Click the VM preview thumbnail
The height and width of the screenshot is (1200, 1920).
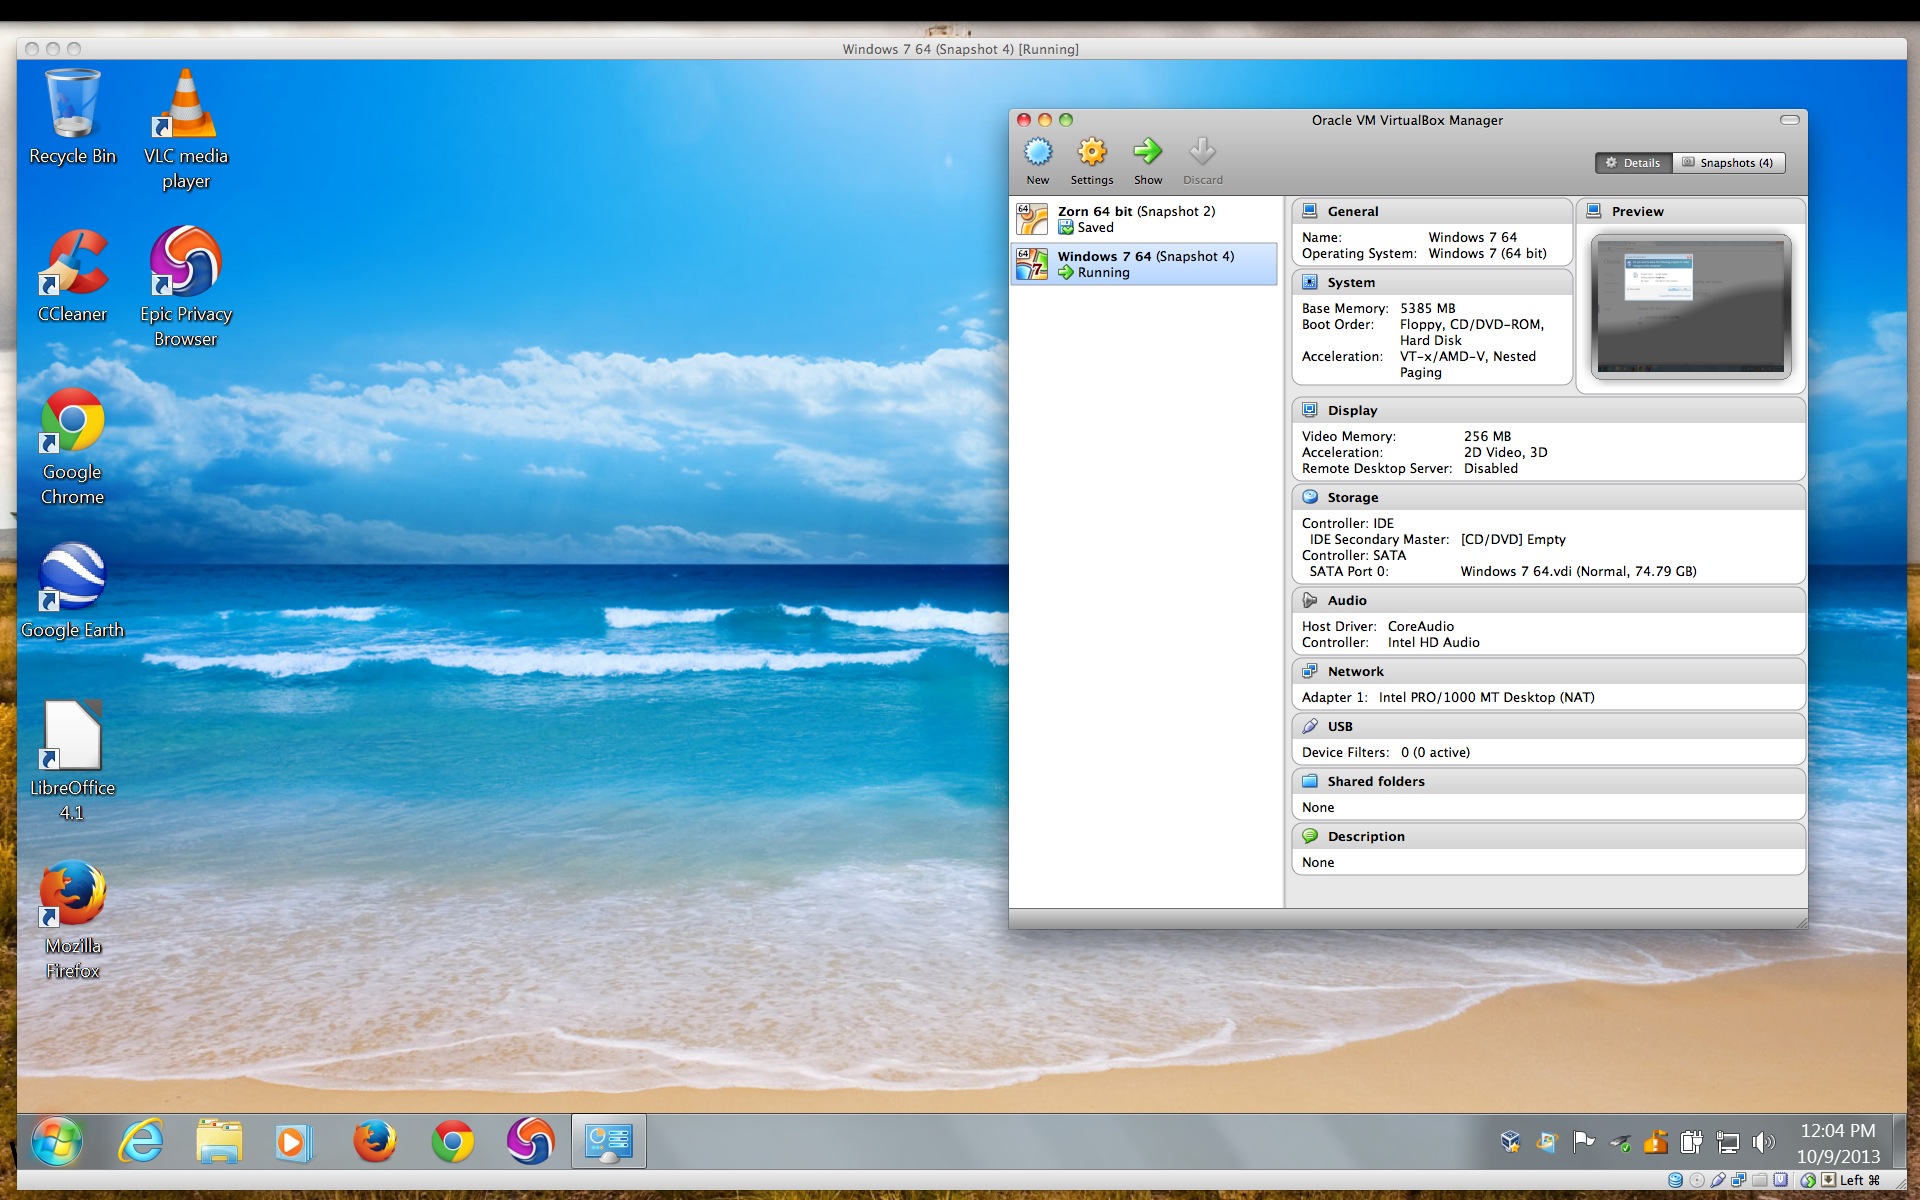(1690, 305)
